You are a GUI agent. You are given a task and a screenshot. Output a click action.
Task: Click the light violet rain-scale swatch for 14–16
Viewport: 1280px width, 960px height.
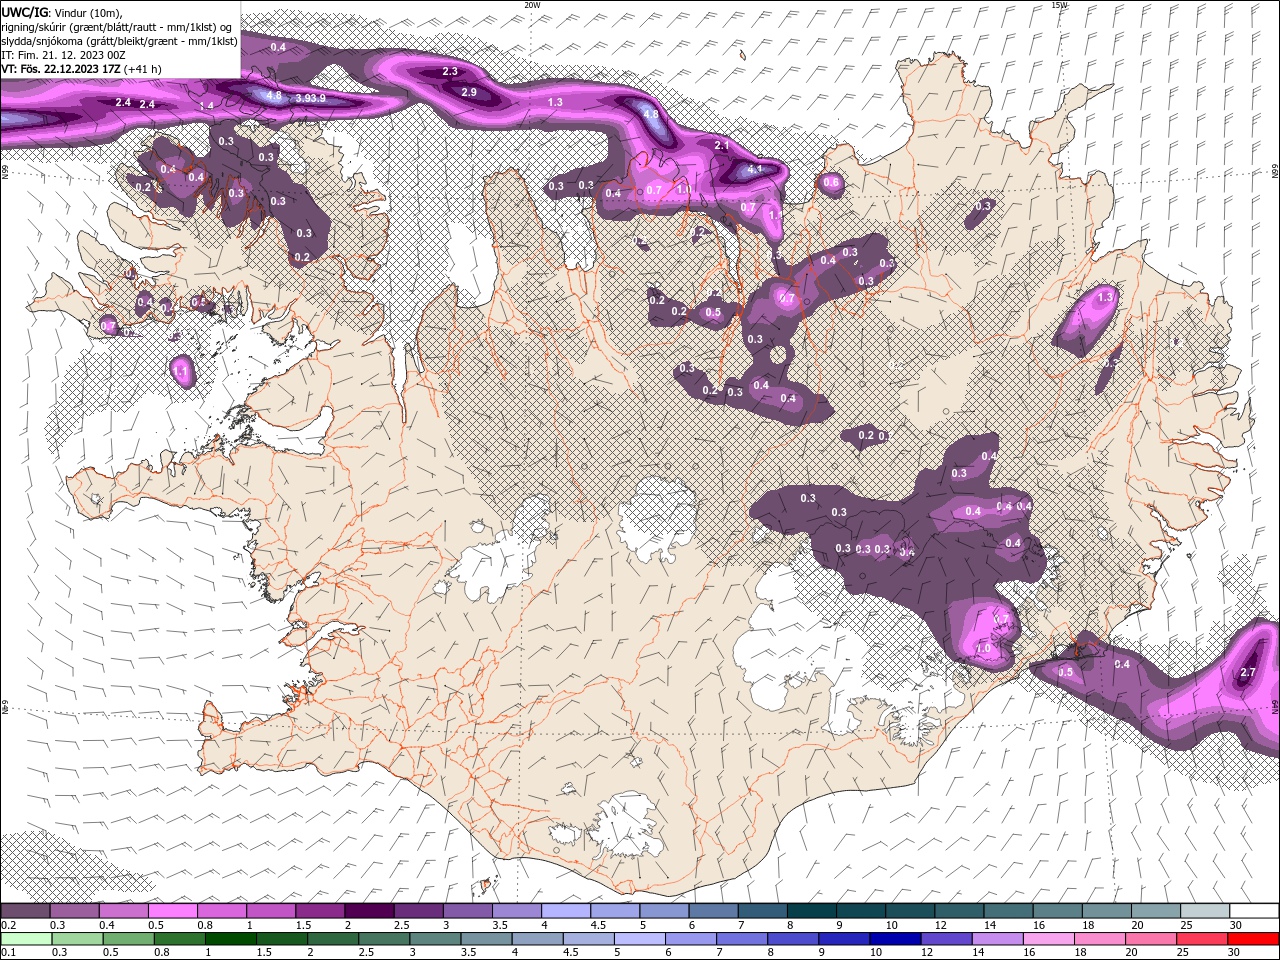(x=996, y=938)
